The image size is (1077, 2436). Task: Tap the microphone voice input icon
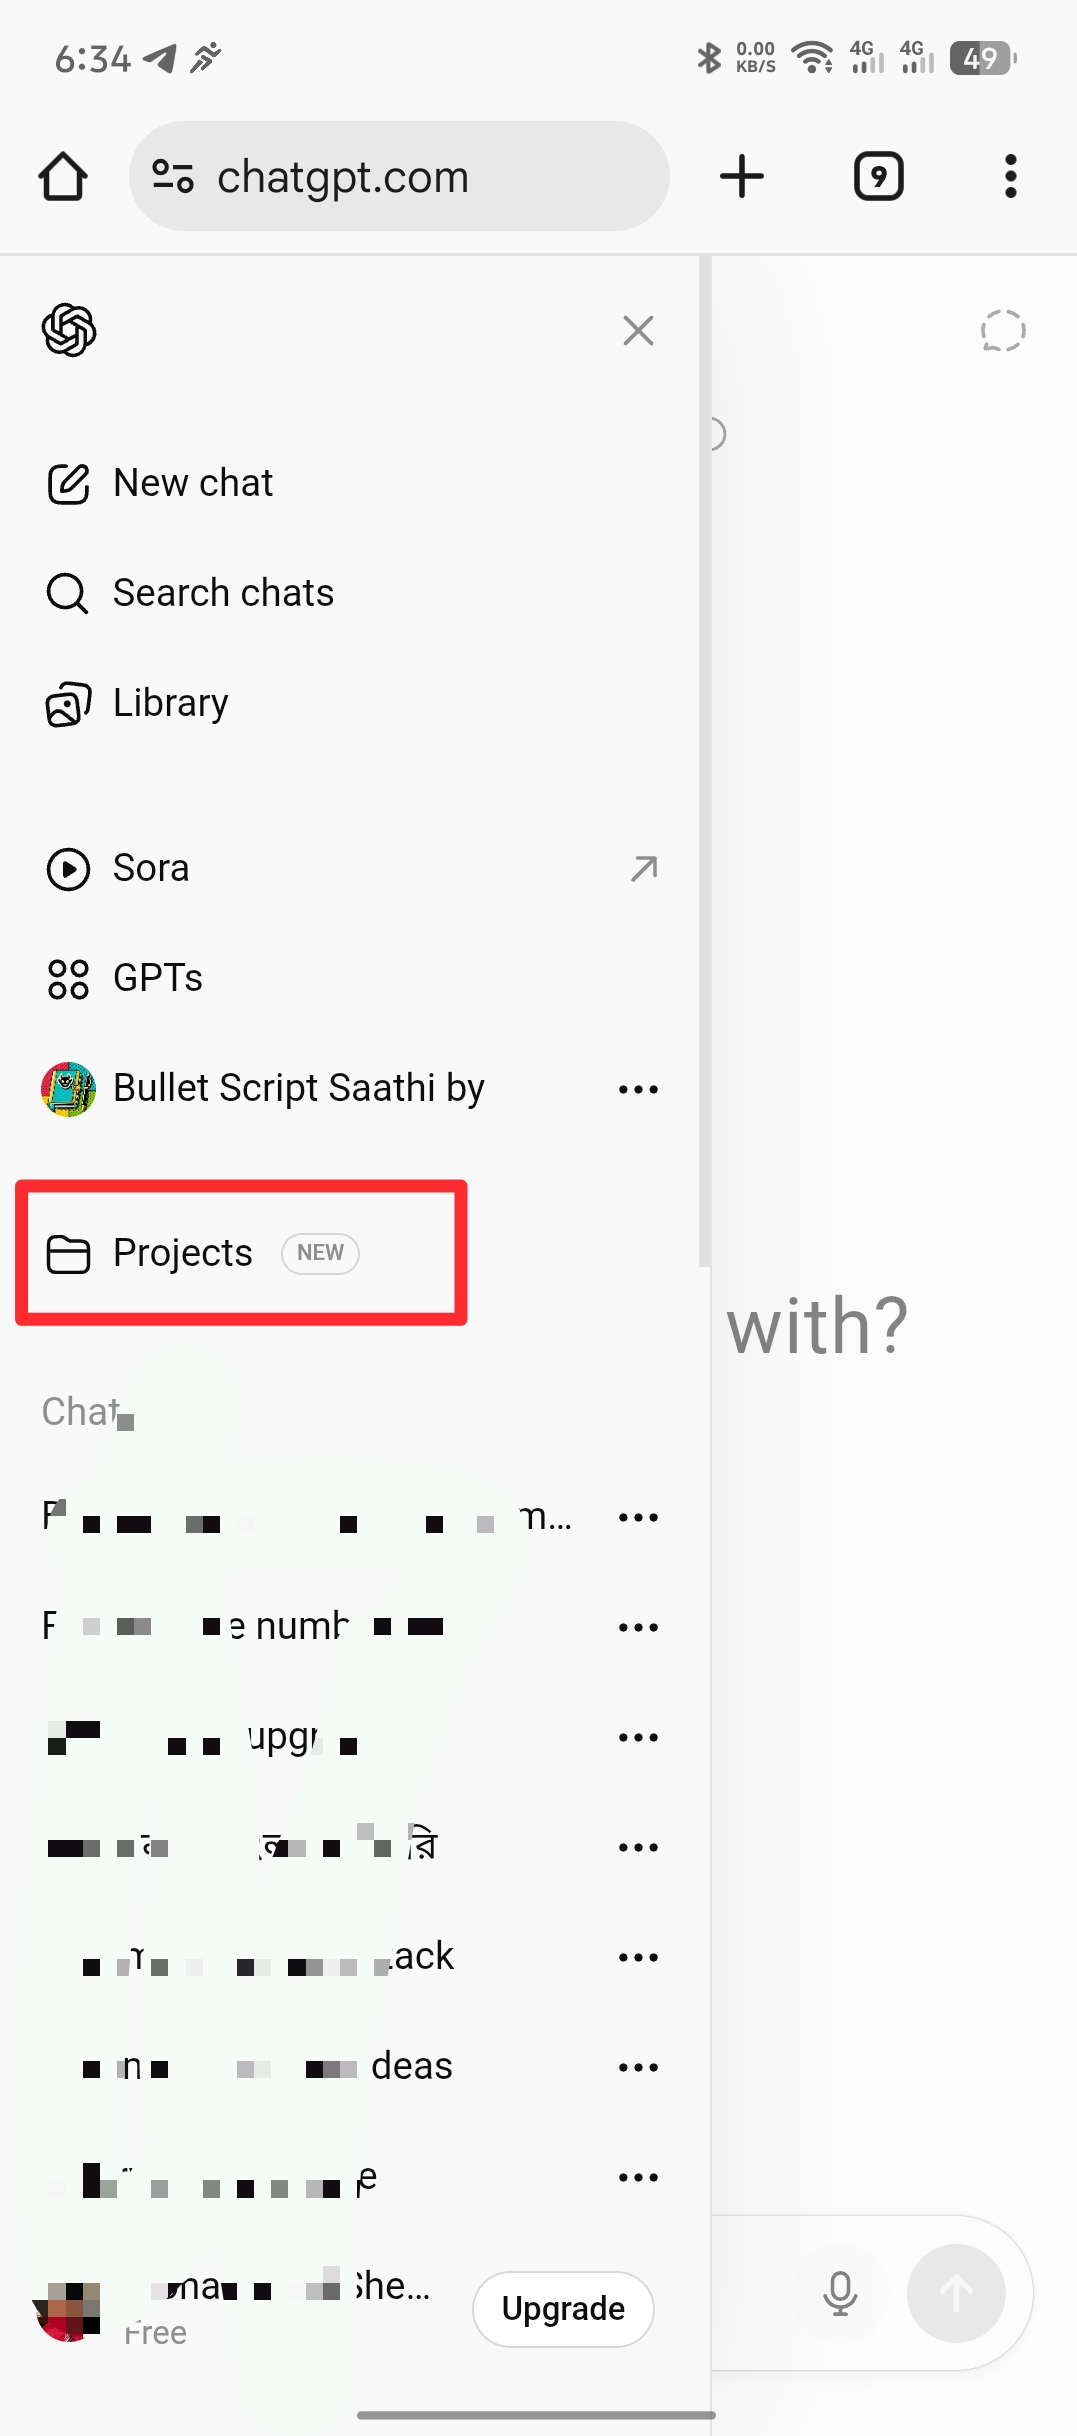click(840, 2292)
